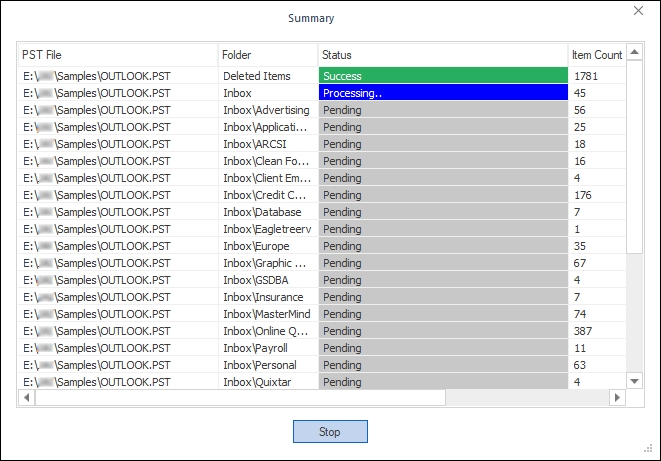Select the blue Processing.. status bar
Viewport: 661px width, 461px height.
443,93
